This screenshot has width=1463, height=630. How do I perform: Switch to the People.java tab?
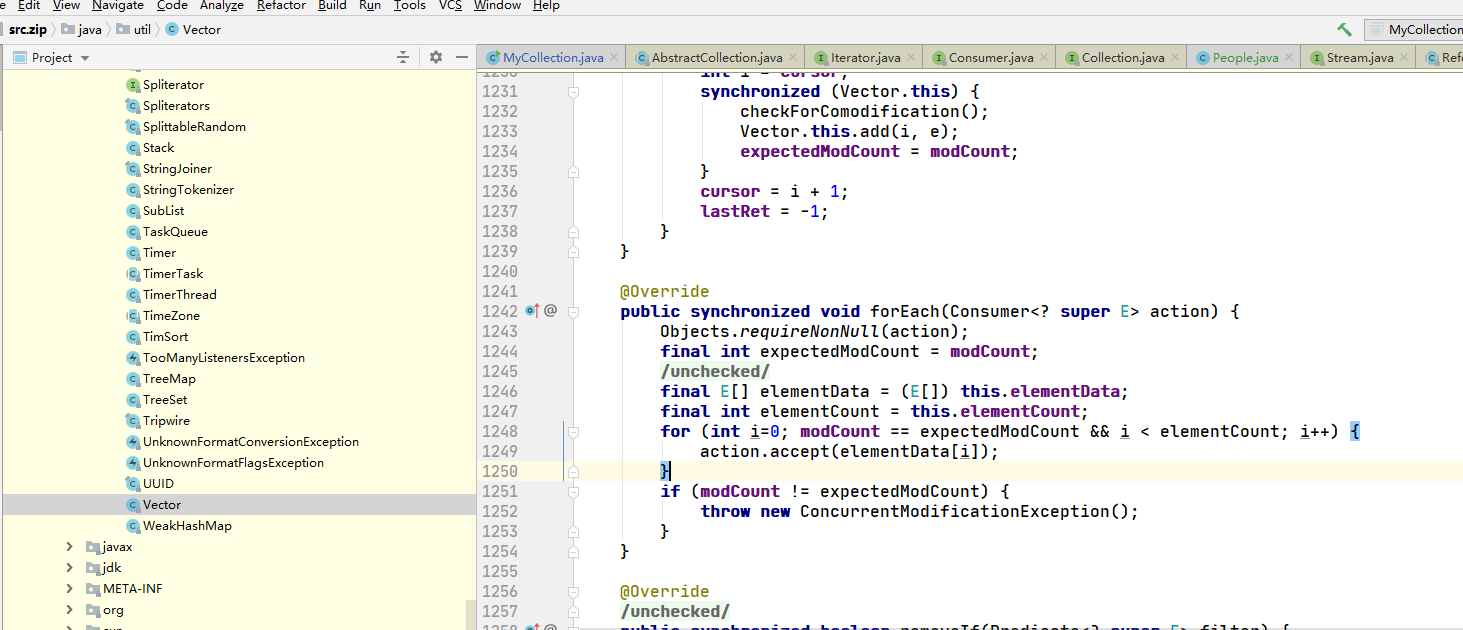1245,58
